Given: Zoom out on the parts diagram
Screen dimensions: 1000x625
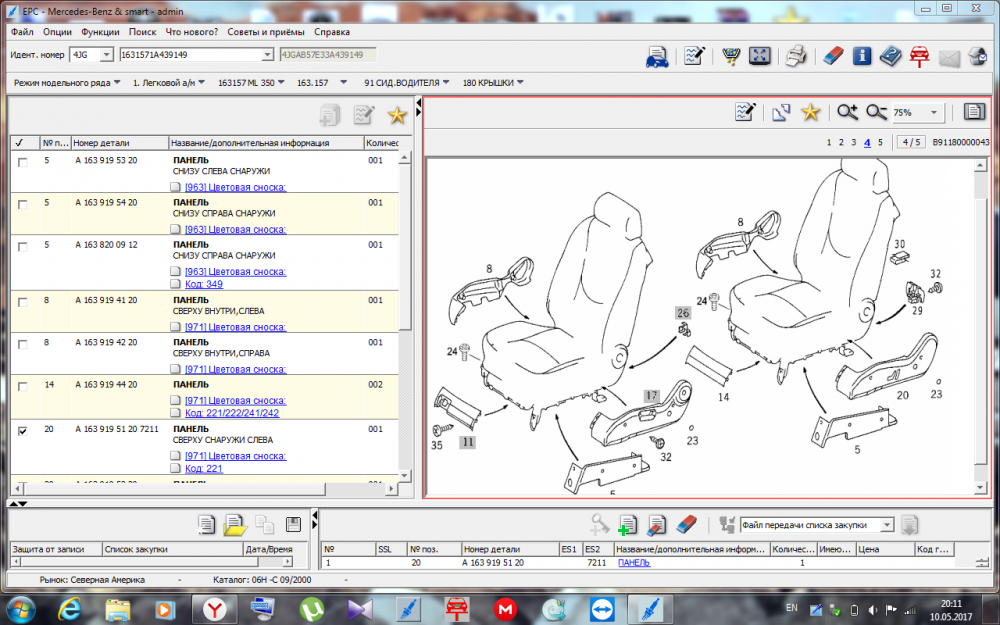Looking at the screenshot, I should point(876,113).
